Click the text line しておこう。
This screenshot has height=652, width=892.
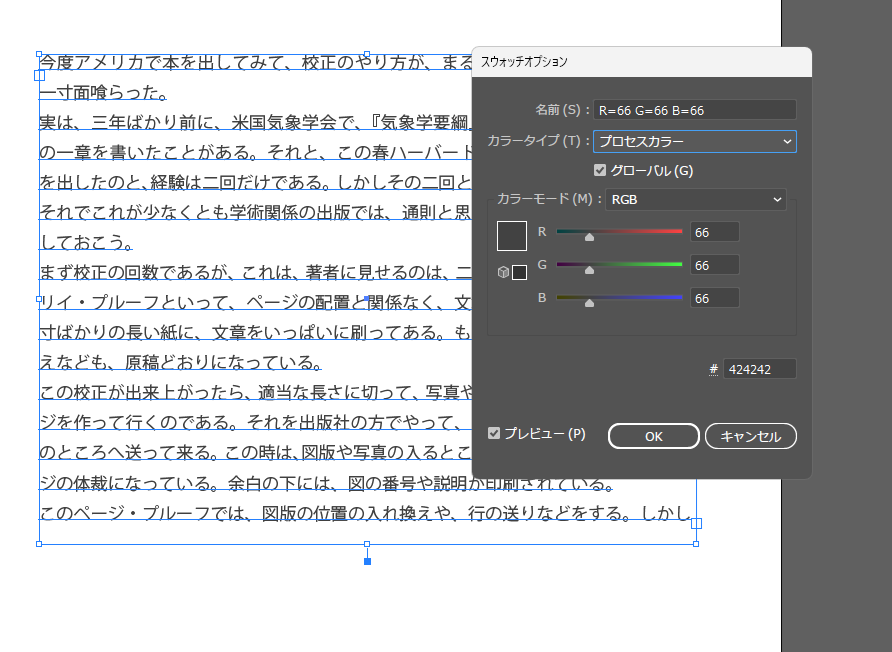tap(86, 242)
